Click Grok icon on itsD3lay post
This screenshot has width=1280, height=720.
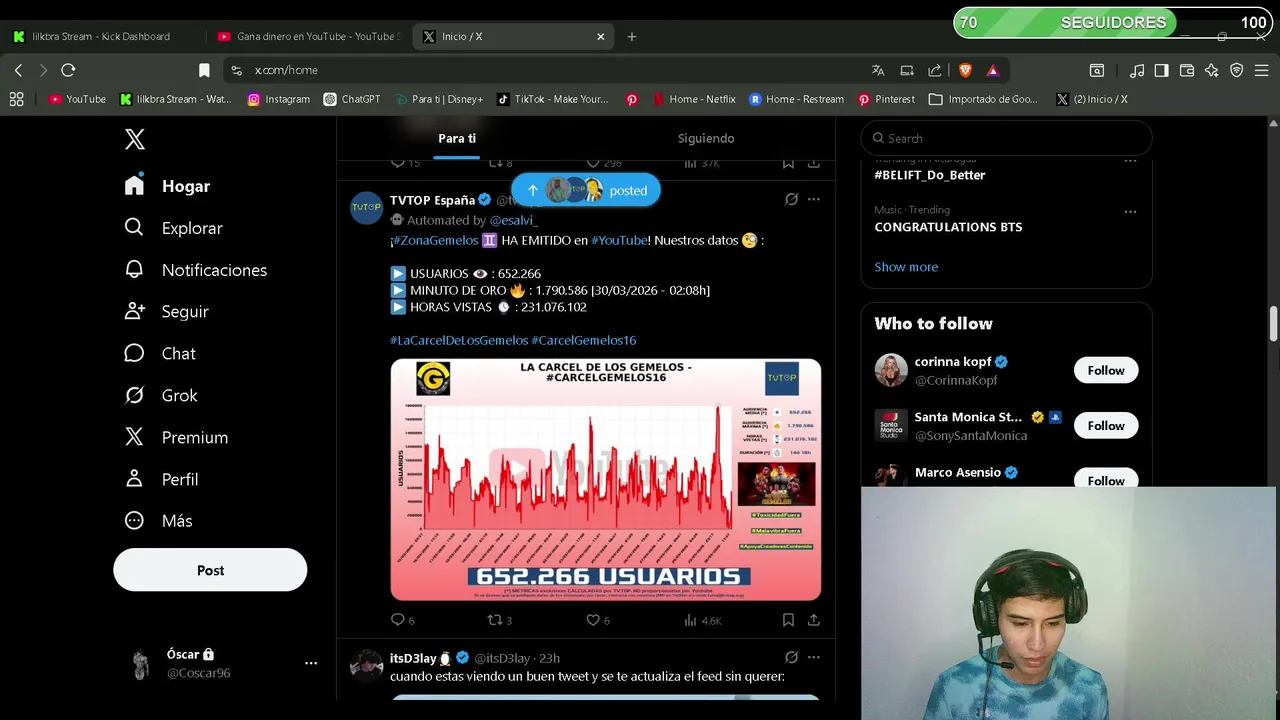coord(791,657)
